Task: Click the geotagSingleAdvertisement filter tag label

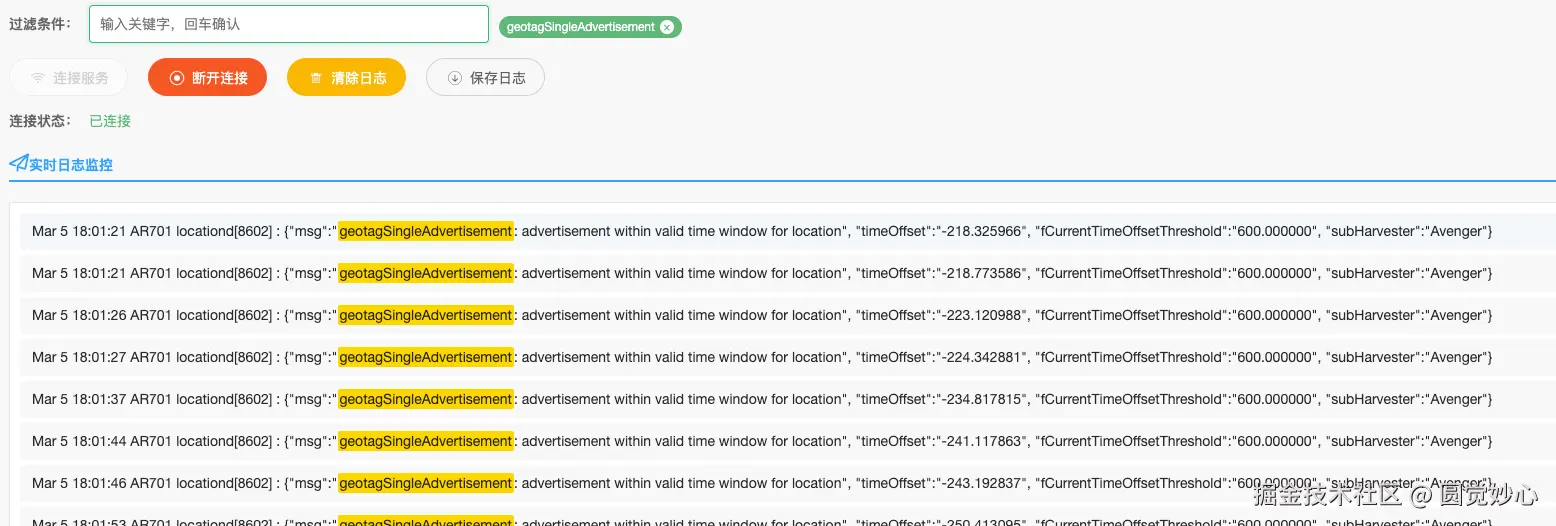Action: pos(580,27)
